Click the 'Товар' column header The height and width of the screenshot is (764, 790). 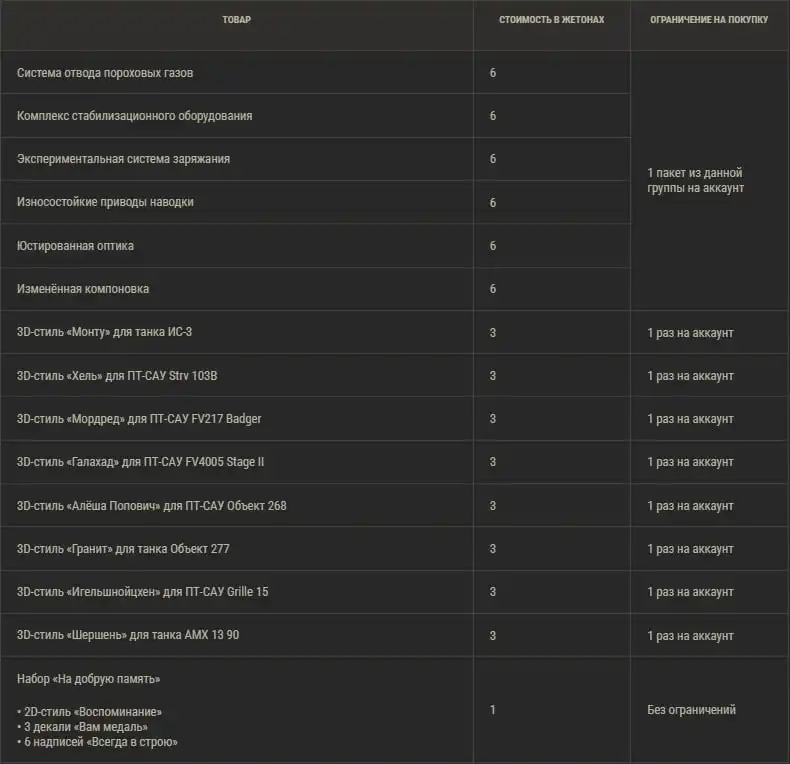point(236,20)
